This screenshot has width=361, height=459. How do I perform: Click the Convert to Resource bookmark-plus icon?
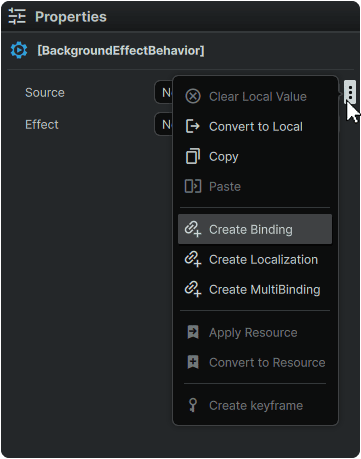pos(193,362)
